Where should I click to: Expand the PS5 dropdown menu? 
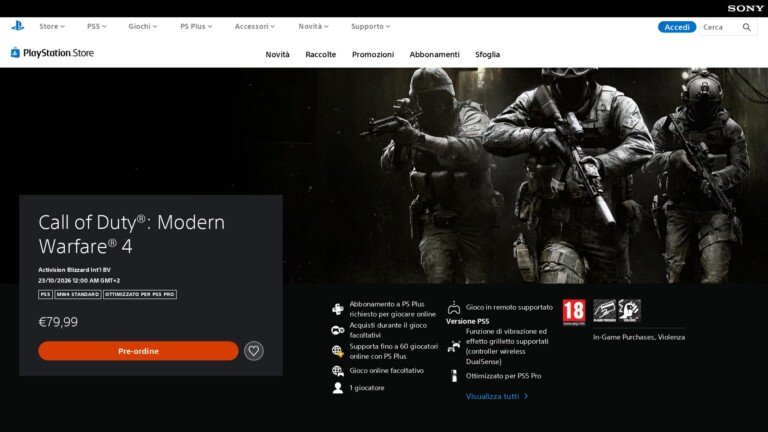coord(96,26)
